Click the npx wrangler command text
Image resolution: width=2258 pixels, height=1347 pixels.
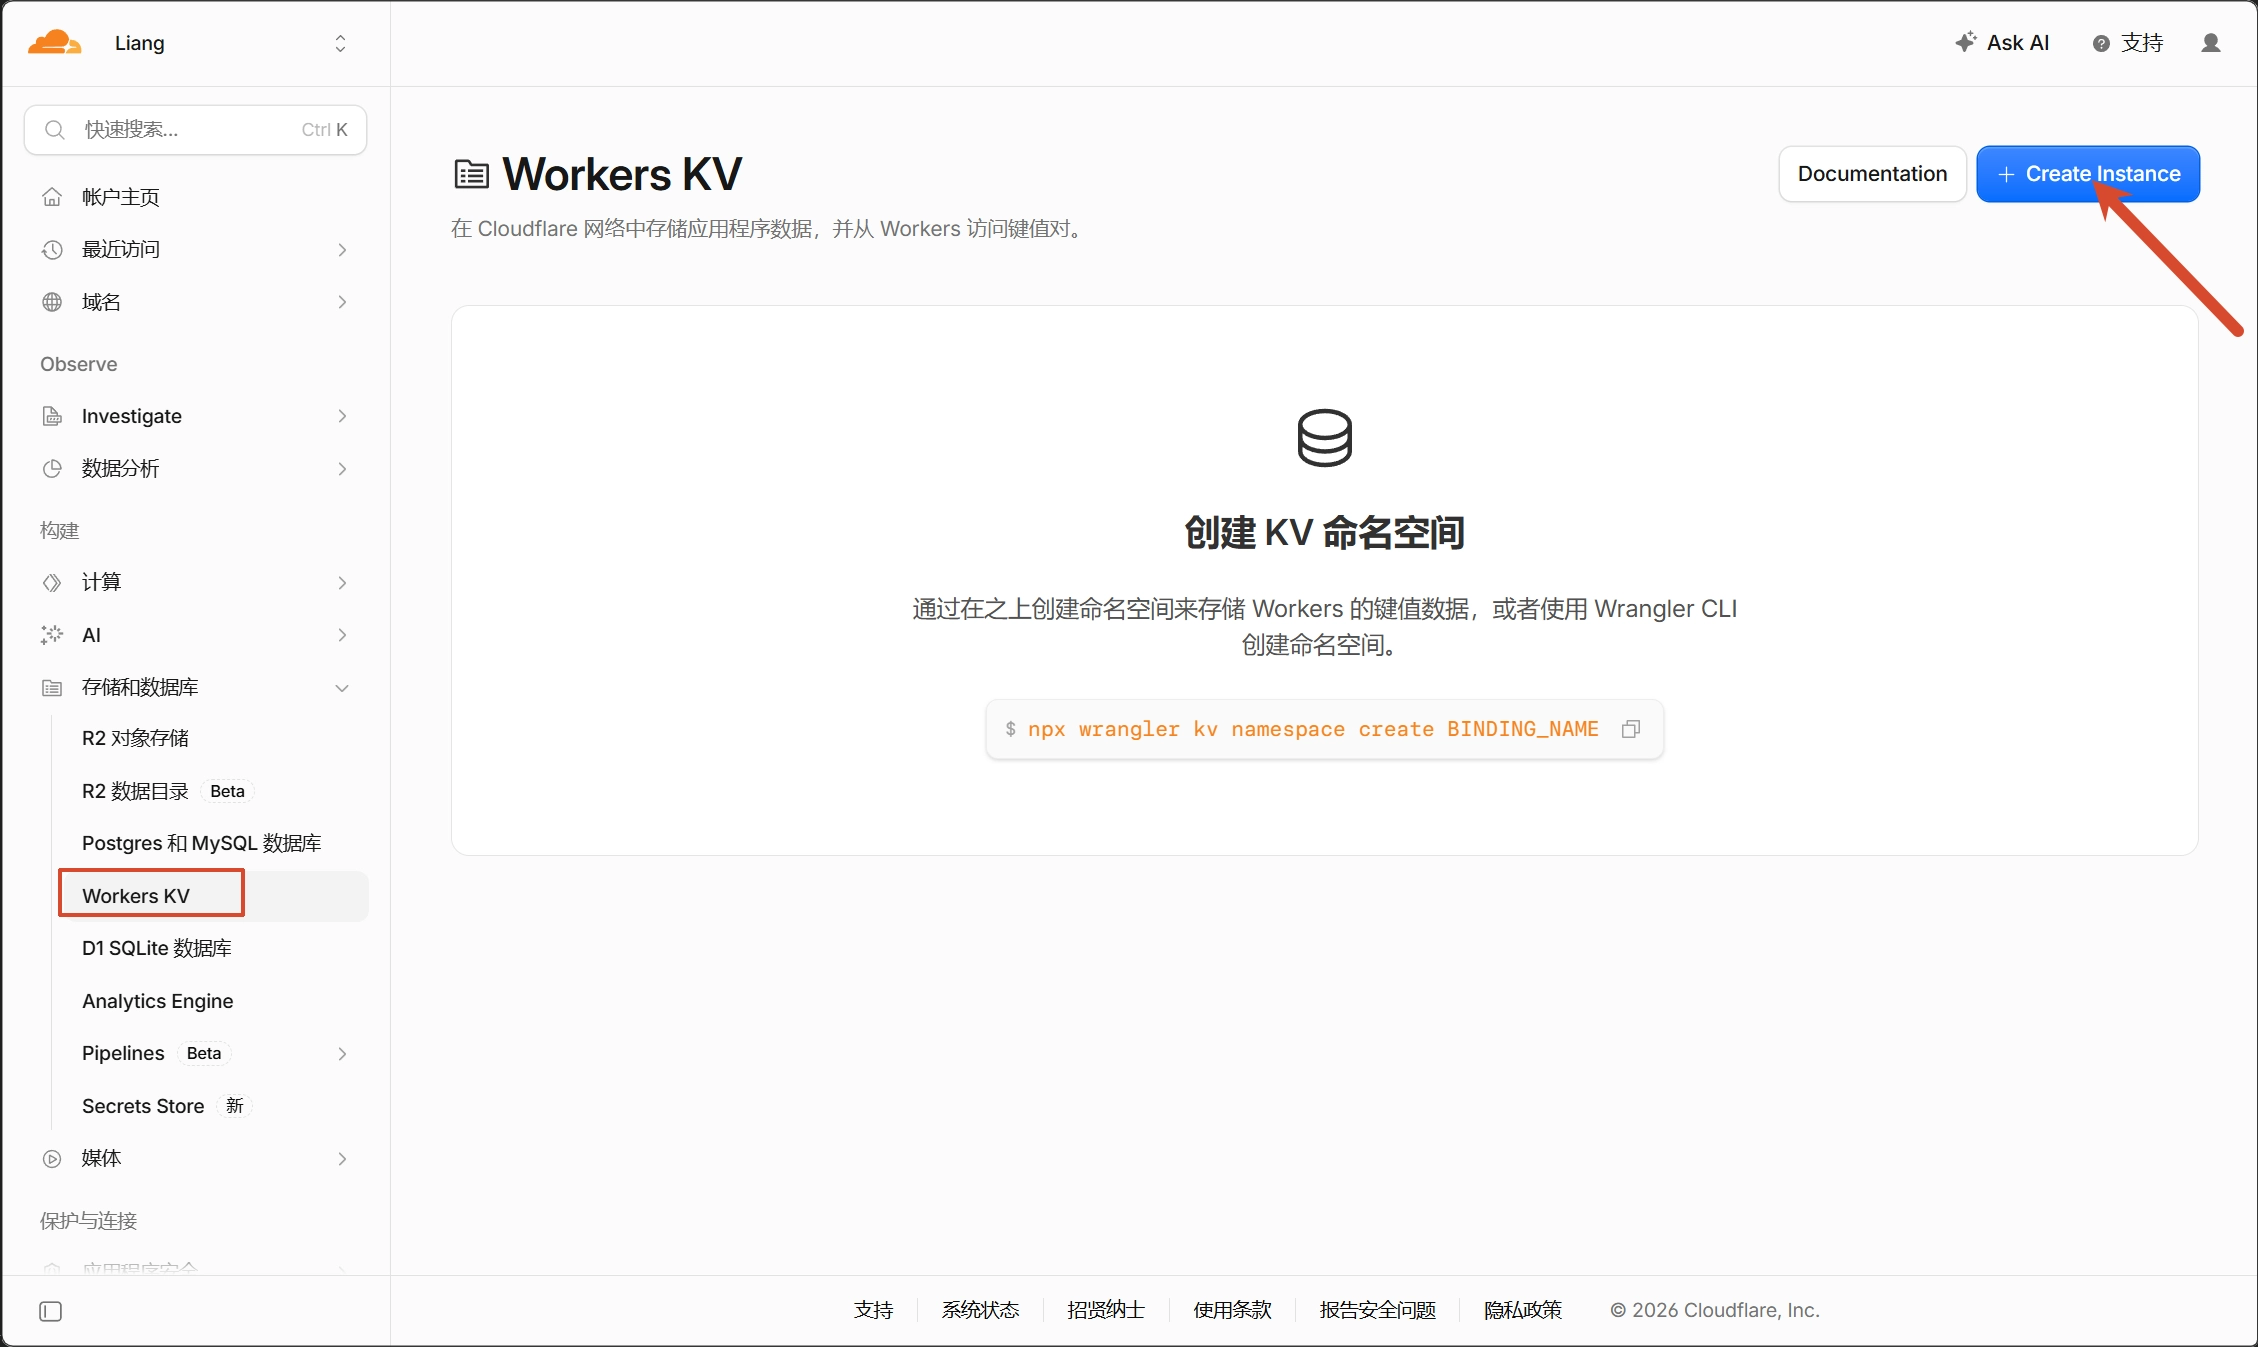coord(1313,729)
